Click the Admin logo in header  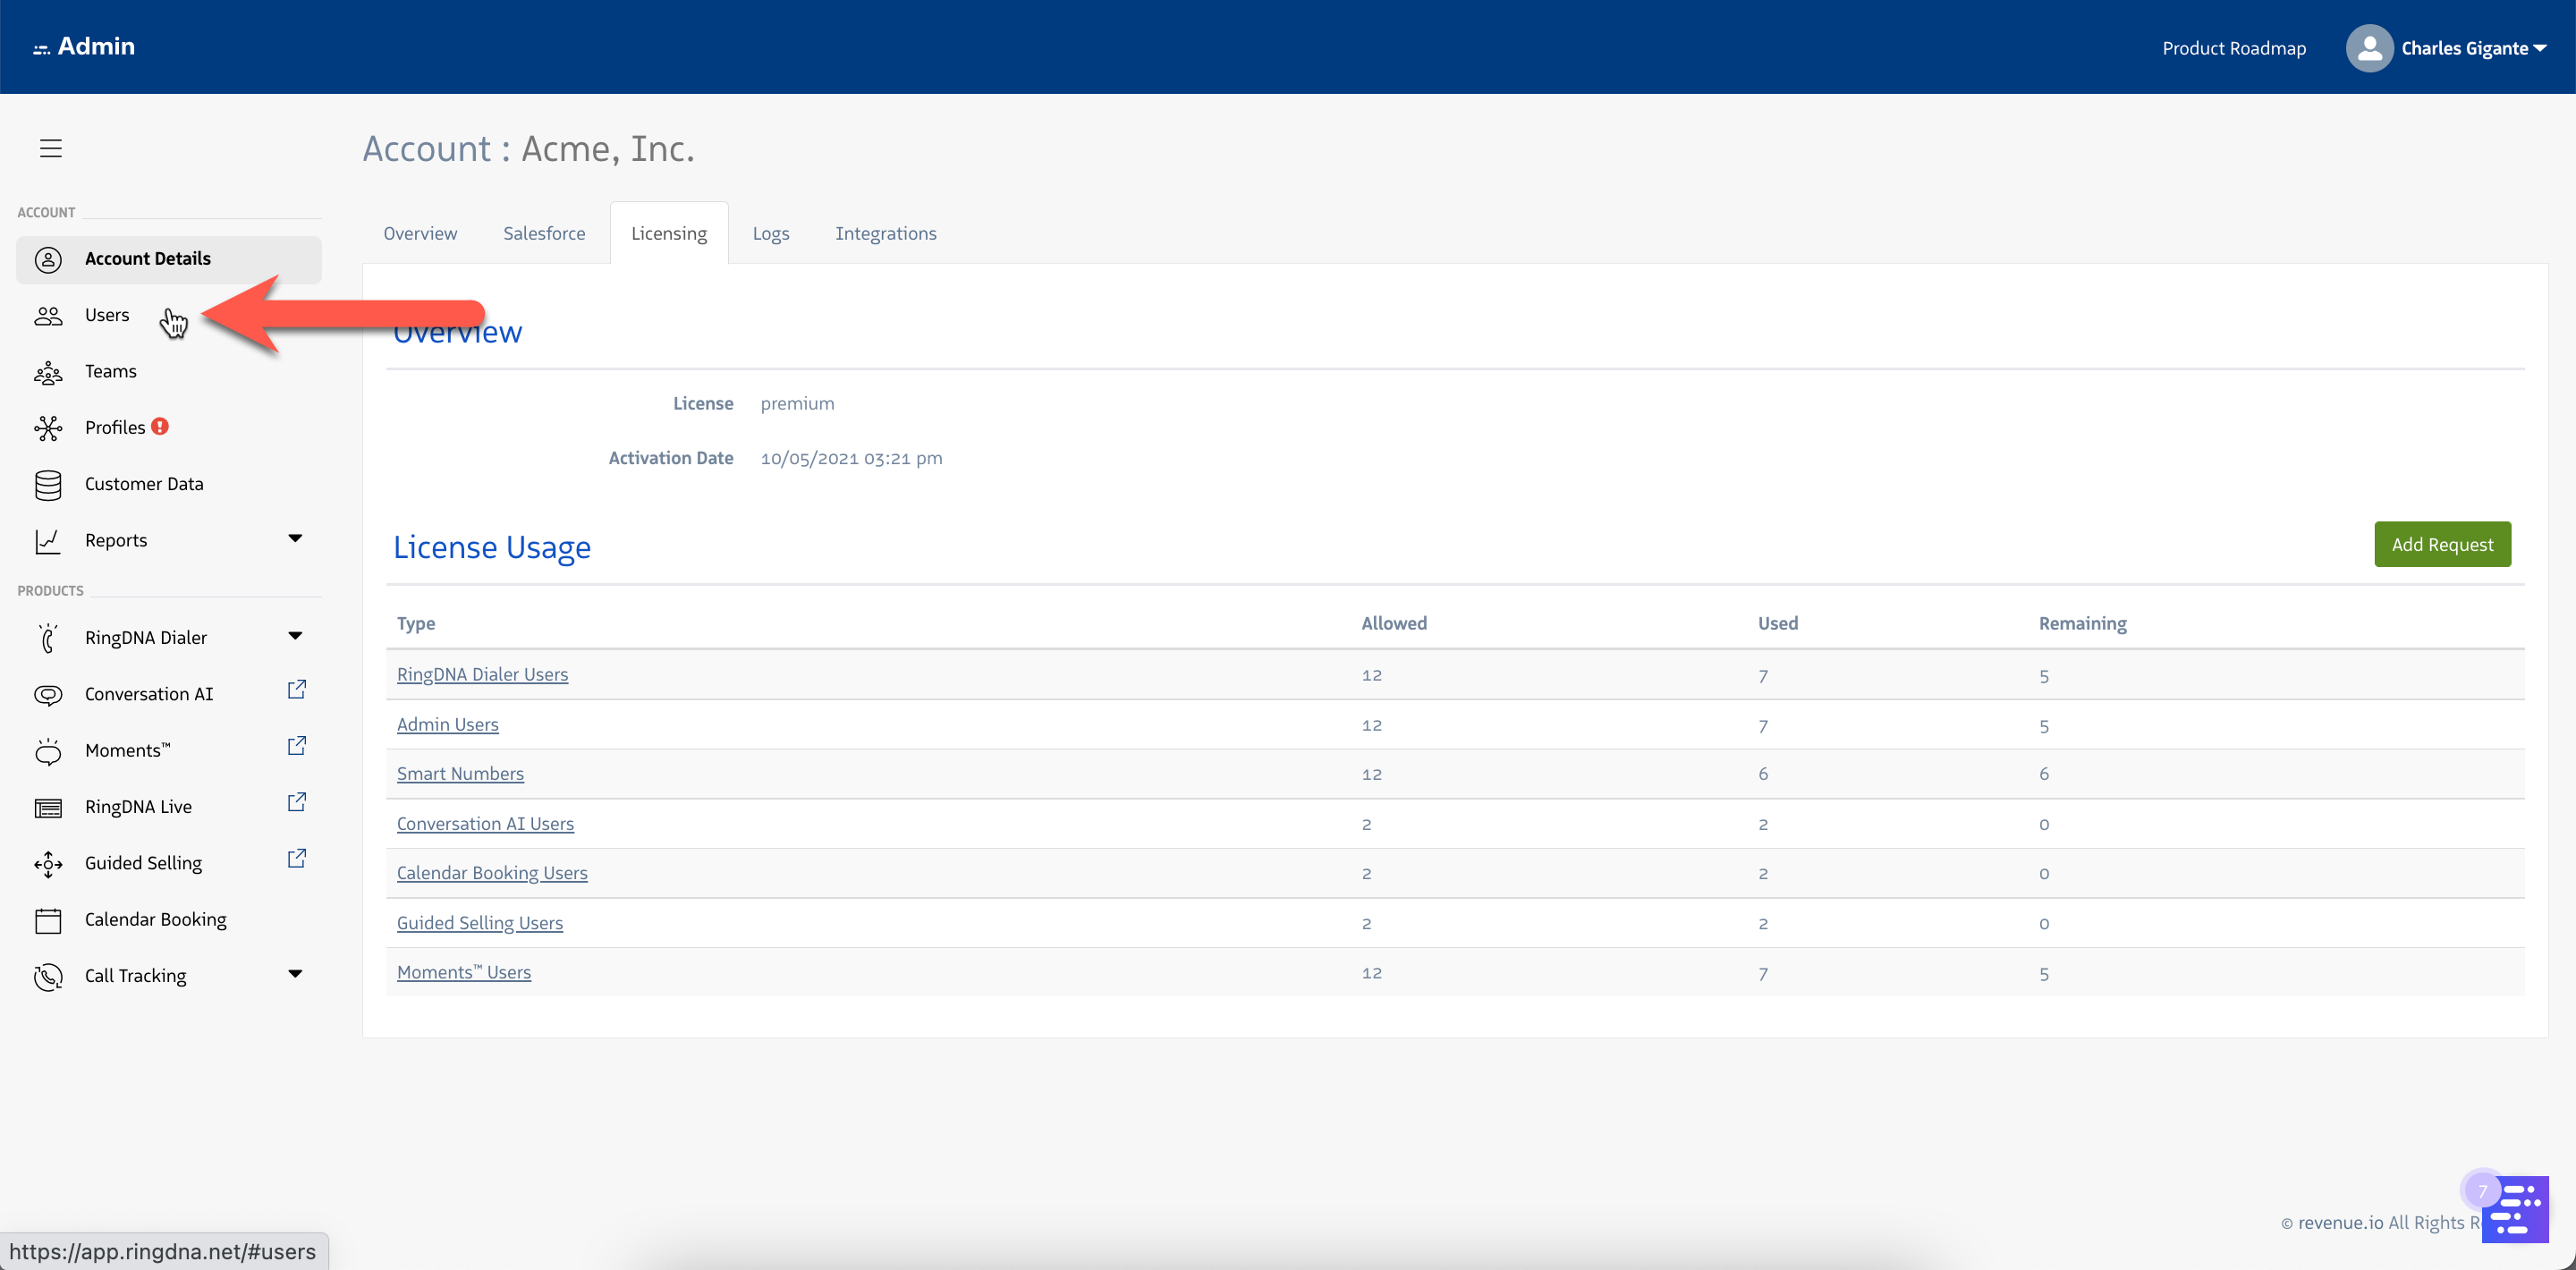point(84,46)
